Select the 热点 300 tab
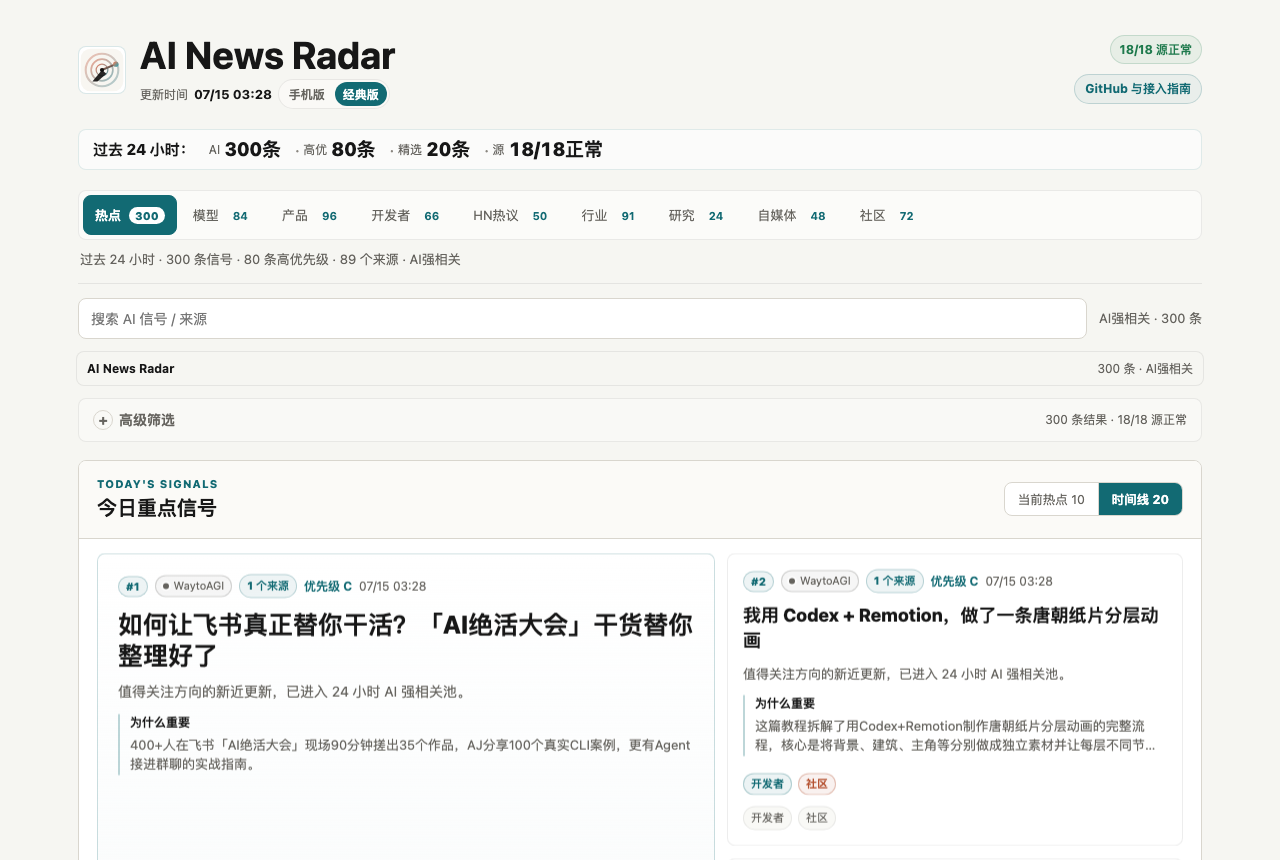Screen dimensions: 1280x860 [130, 215]
